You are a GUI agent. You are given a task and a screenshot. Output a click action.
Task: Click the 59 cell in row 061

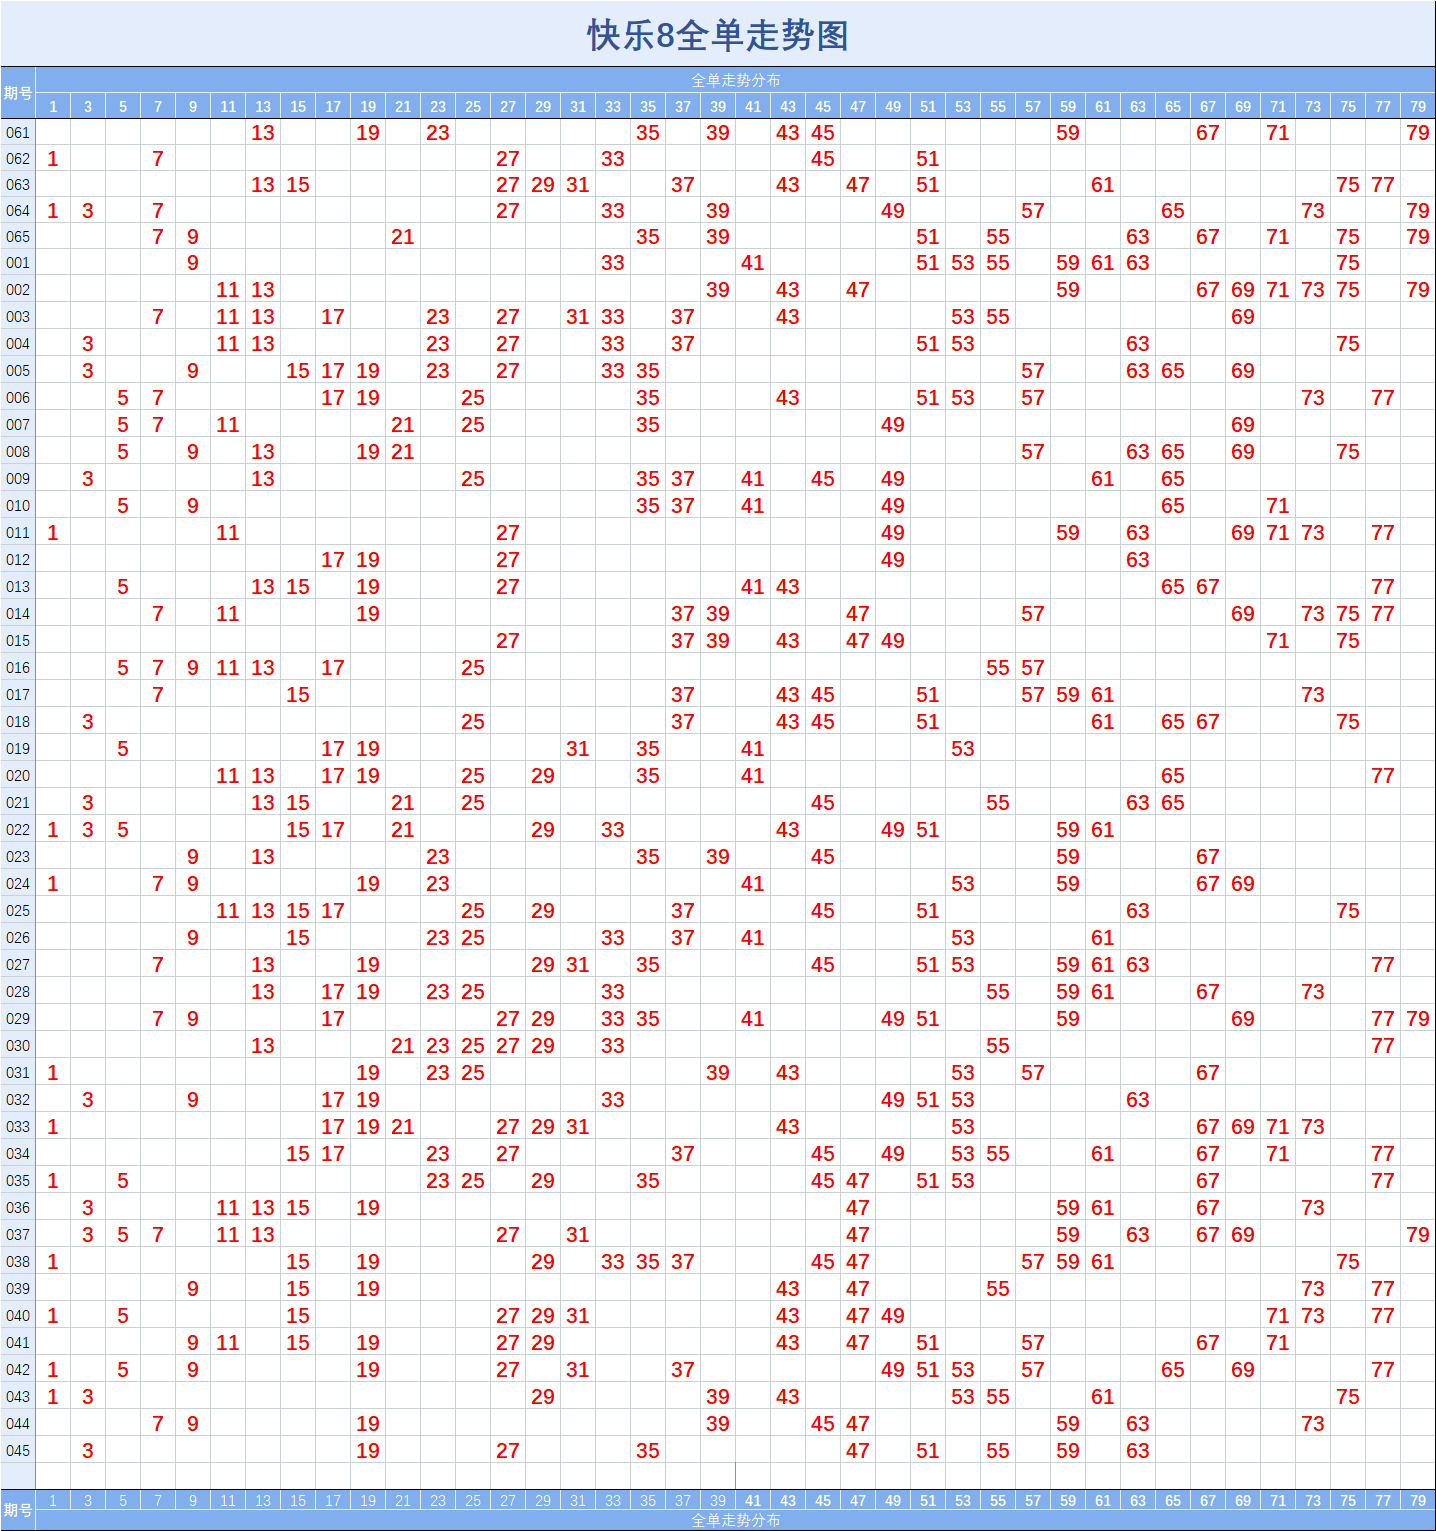tap(1068, 133)
